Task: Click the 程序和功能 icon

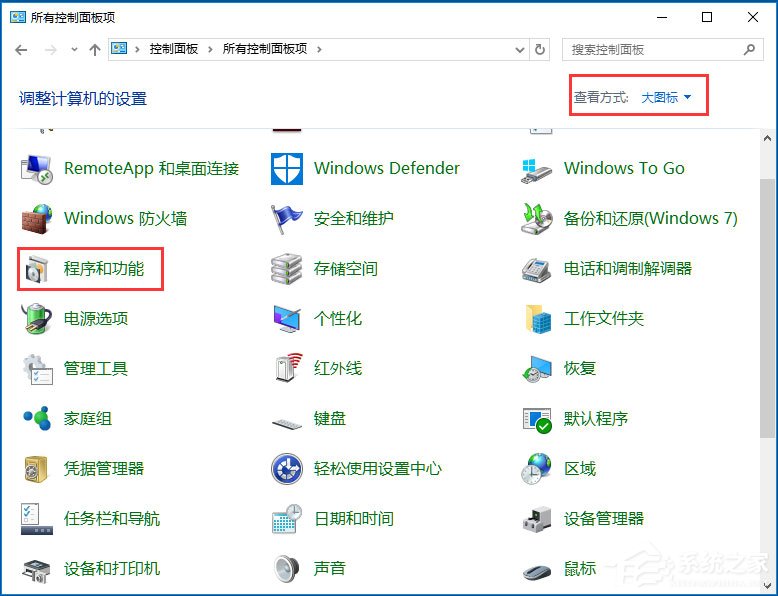Action: click(x=37, y=269)
